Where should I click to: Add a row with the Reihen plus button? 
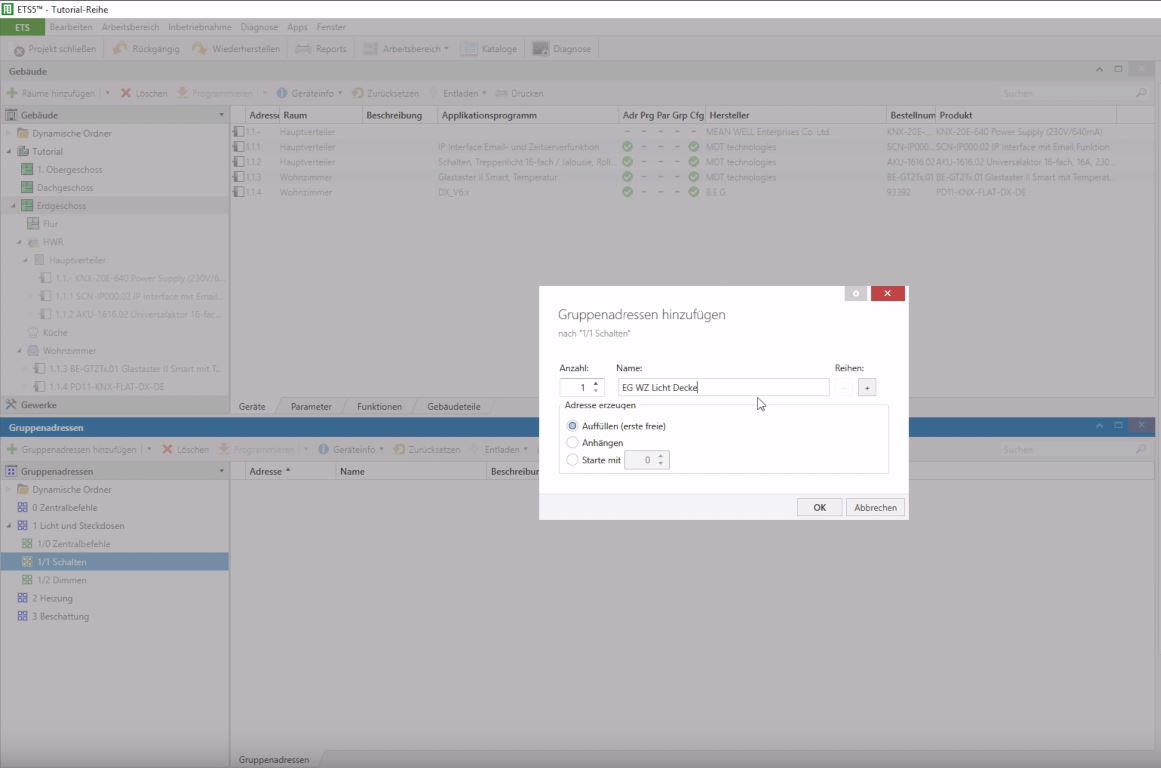(867, 387)
